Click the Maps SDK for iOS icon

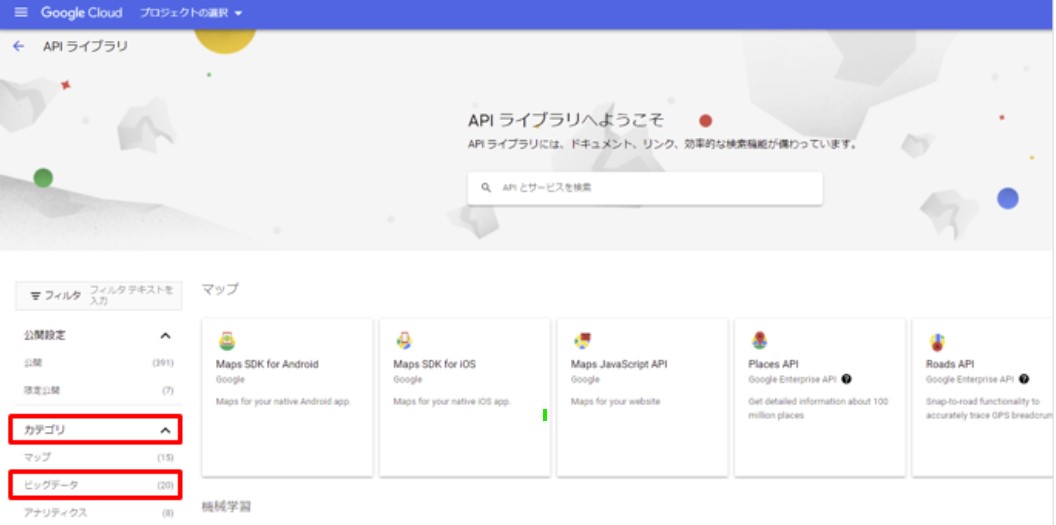tap(404, 341)
